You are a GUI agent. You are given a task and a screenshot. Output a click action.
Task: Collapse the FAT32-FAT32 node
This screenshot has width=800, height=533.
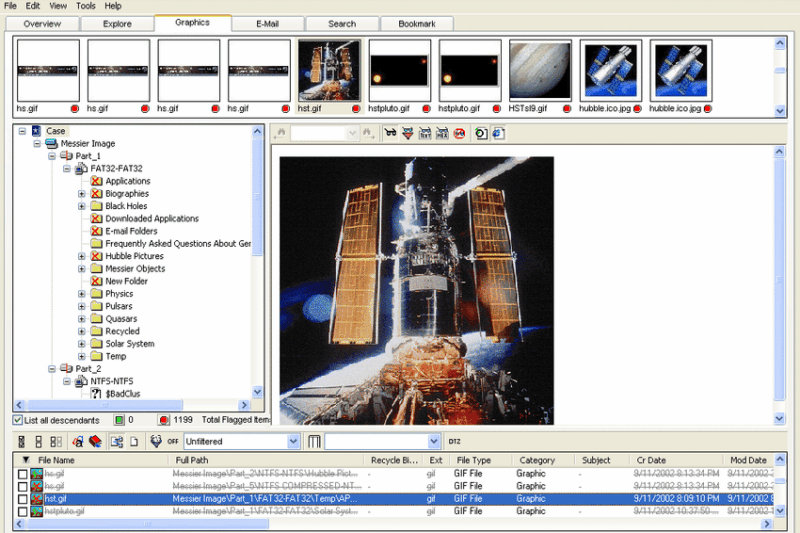67,168
